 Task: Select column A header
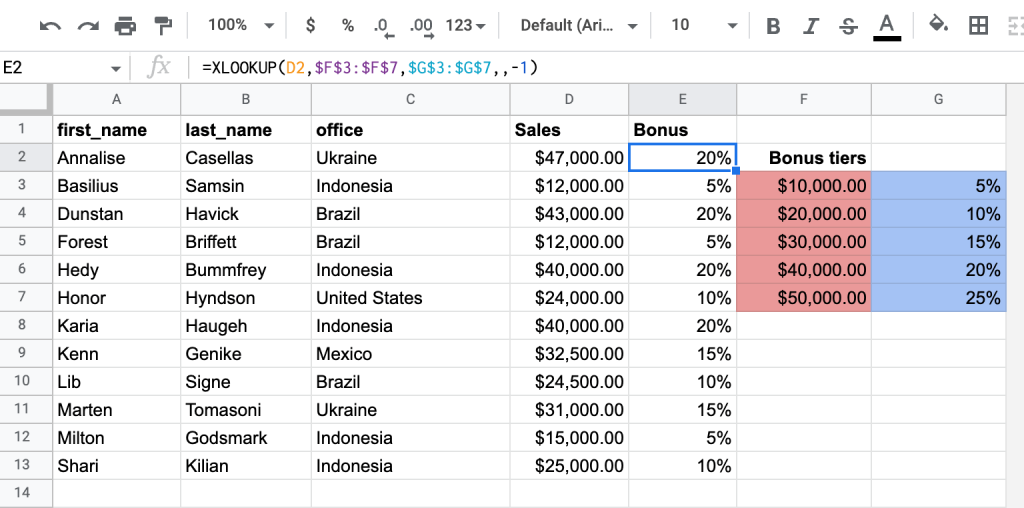(116, 99)
